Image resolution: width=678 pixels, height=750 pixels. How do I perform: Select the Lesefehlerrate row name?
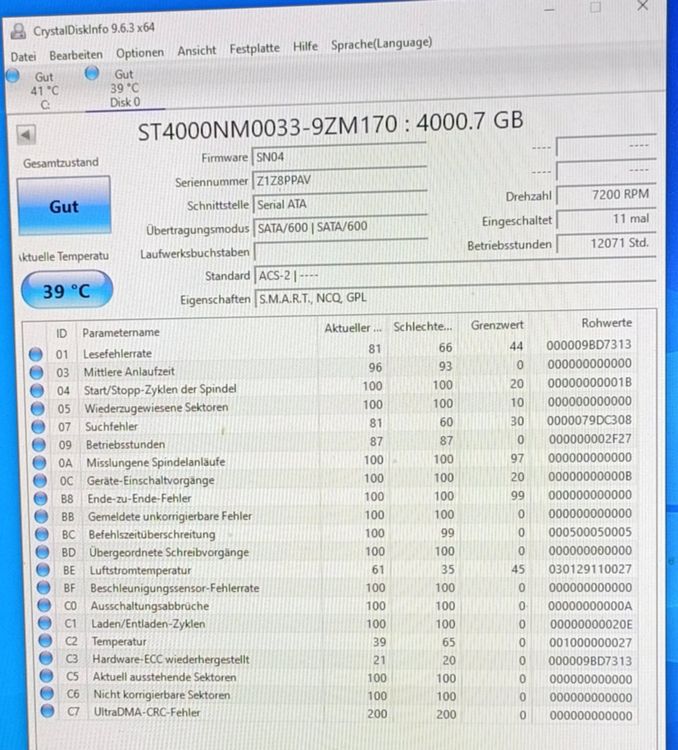point(117,353)
